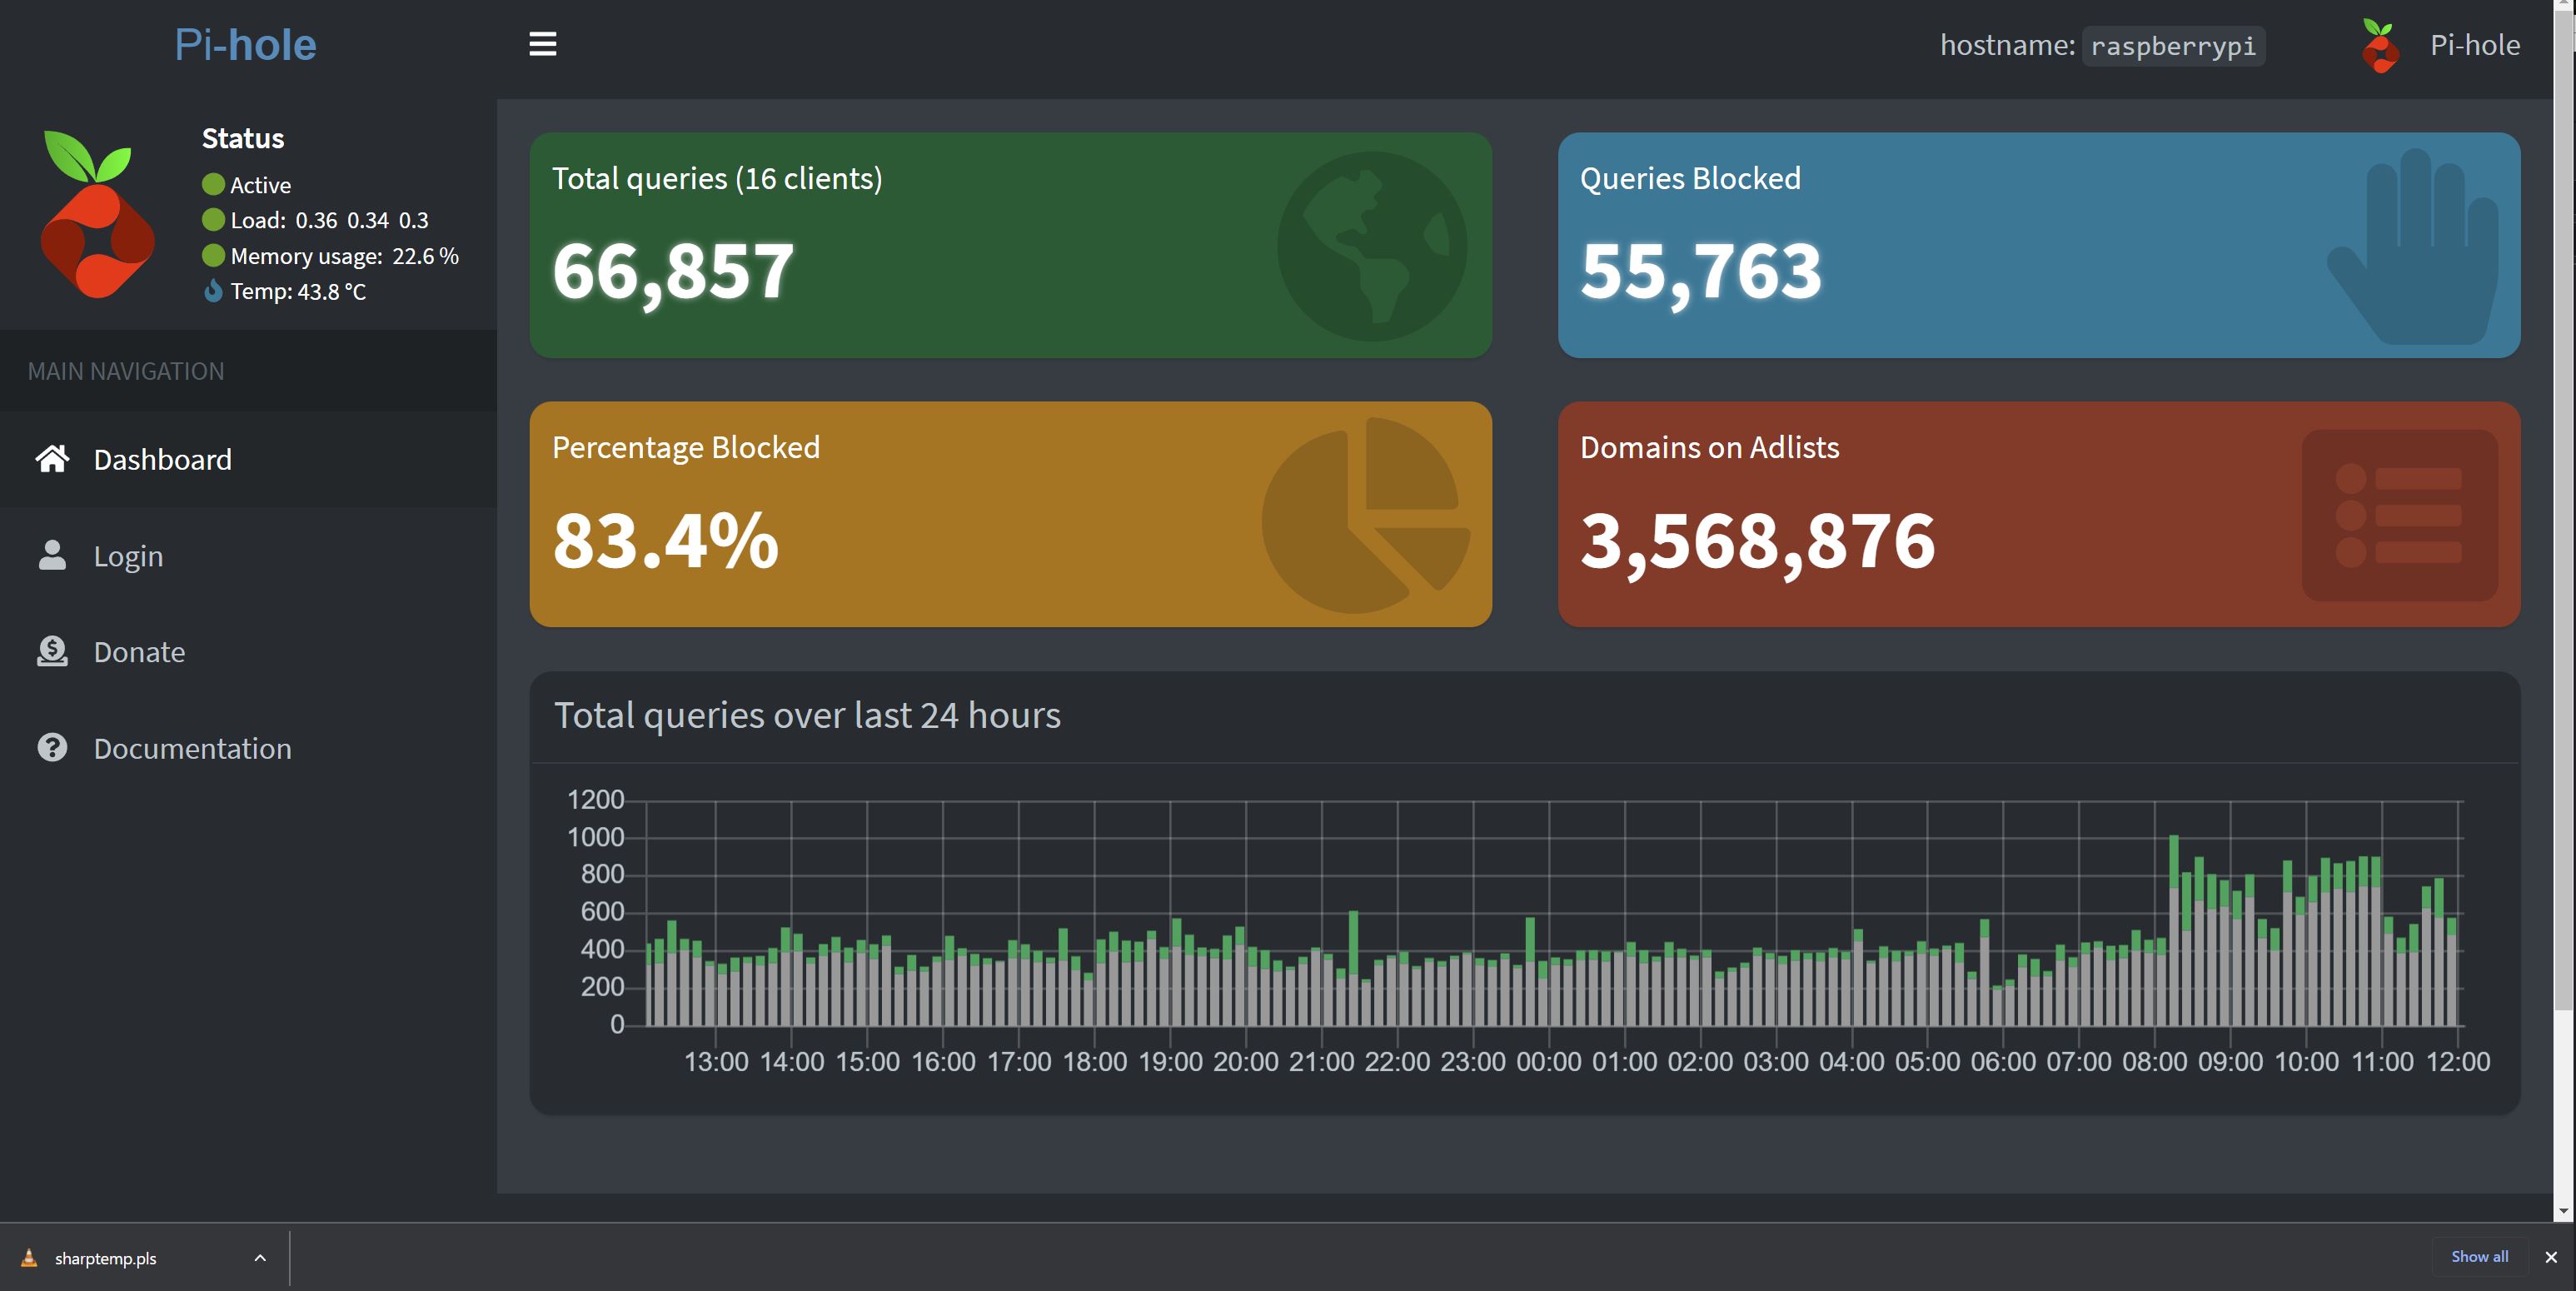Click the Memory usage green dot
The height and width of the screenshot is (1291, 2576).
click(x=213, y=255)
